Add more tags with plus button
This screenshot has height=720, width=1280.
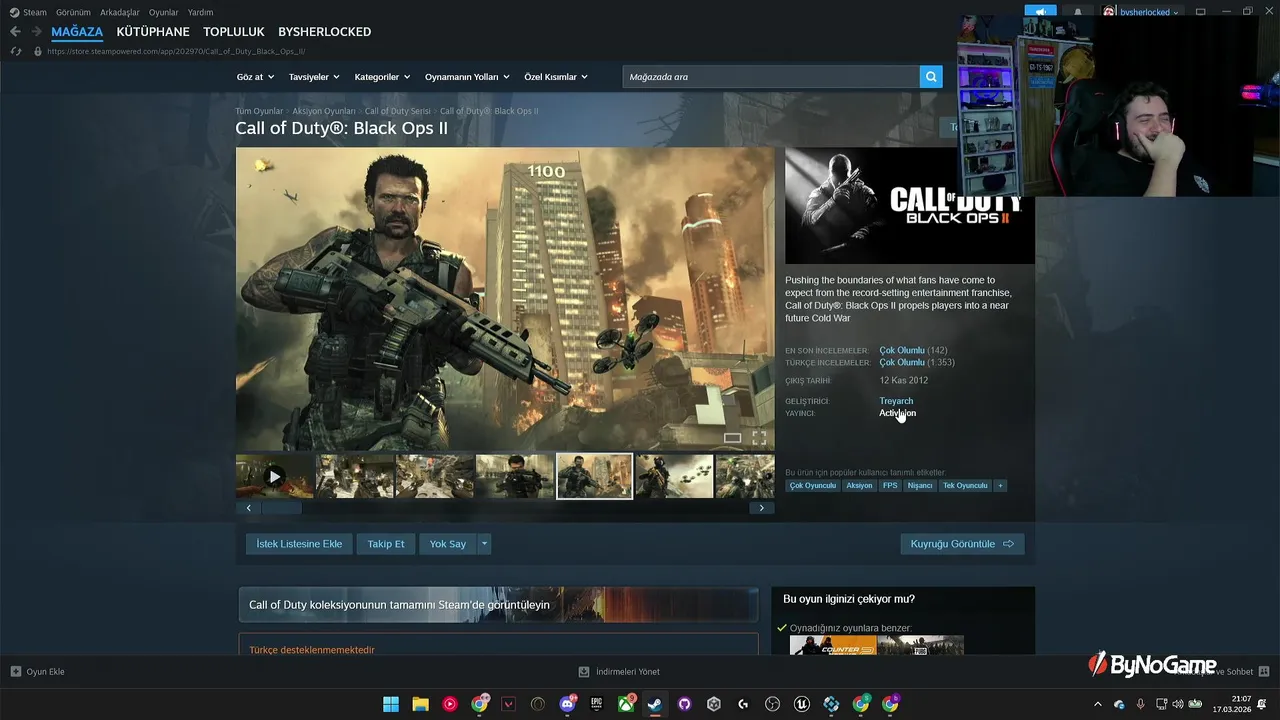coord(1000,486)
